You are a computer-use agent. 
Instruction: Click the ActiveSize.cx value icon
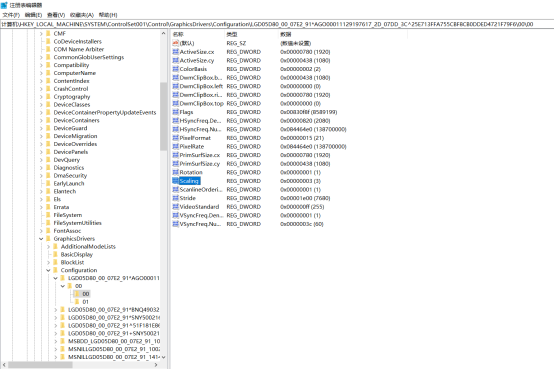(176, 52)
